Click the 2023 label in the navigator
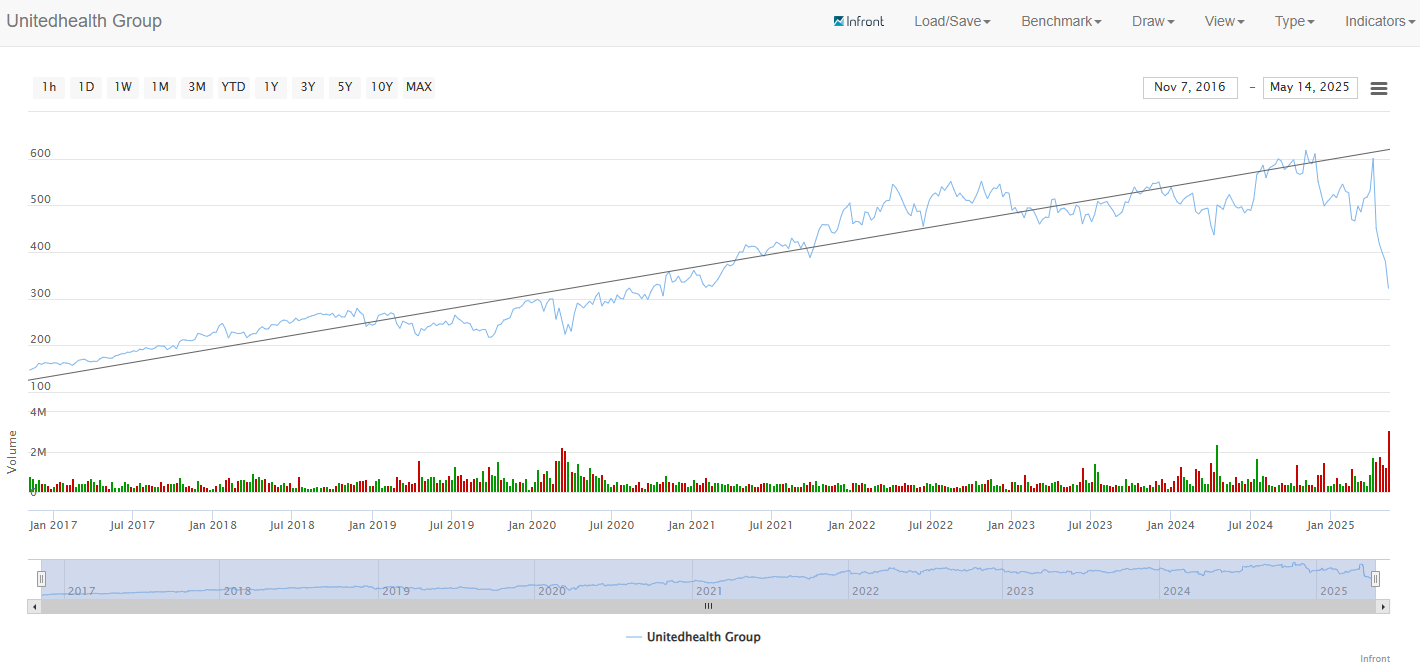Viewport: 1420px width, 669px height. [1020, 591]
